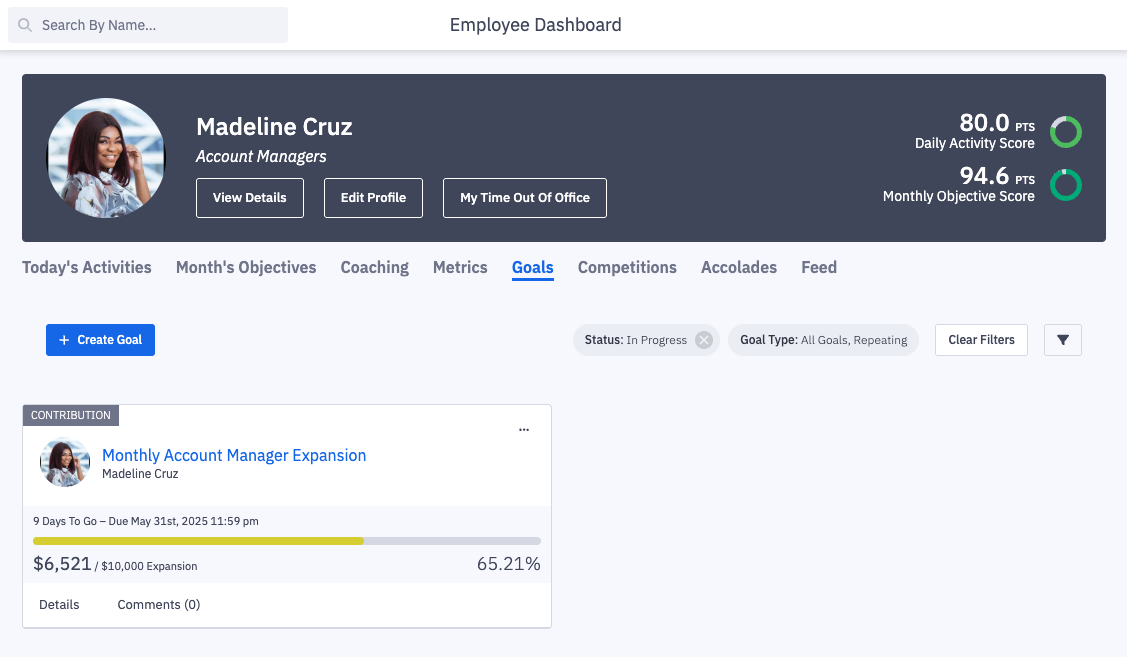The width and height of the screenshot is (1127, 657).
Task: Click the Clear Filters button
Action: pos(981,340)
